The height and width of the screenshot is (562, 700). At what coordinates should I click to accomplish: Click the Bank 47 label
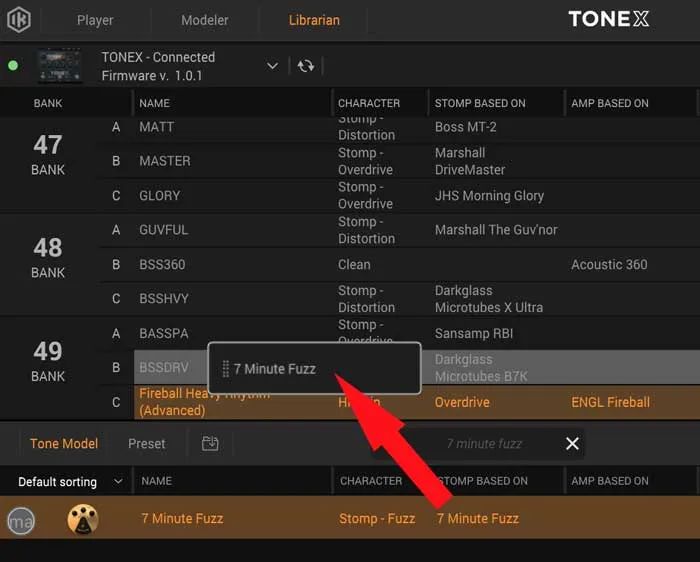coord(48,154)
